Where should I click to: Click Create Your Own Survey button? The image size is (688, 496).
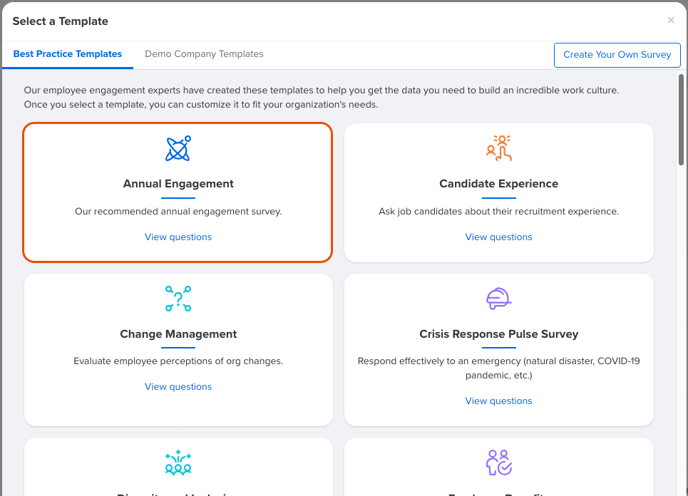[x=617, y=55]
